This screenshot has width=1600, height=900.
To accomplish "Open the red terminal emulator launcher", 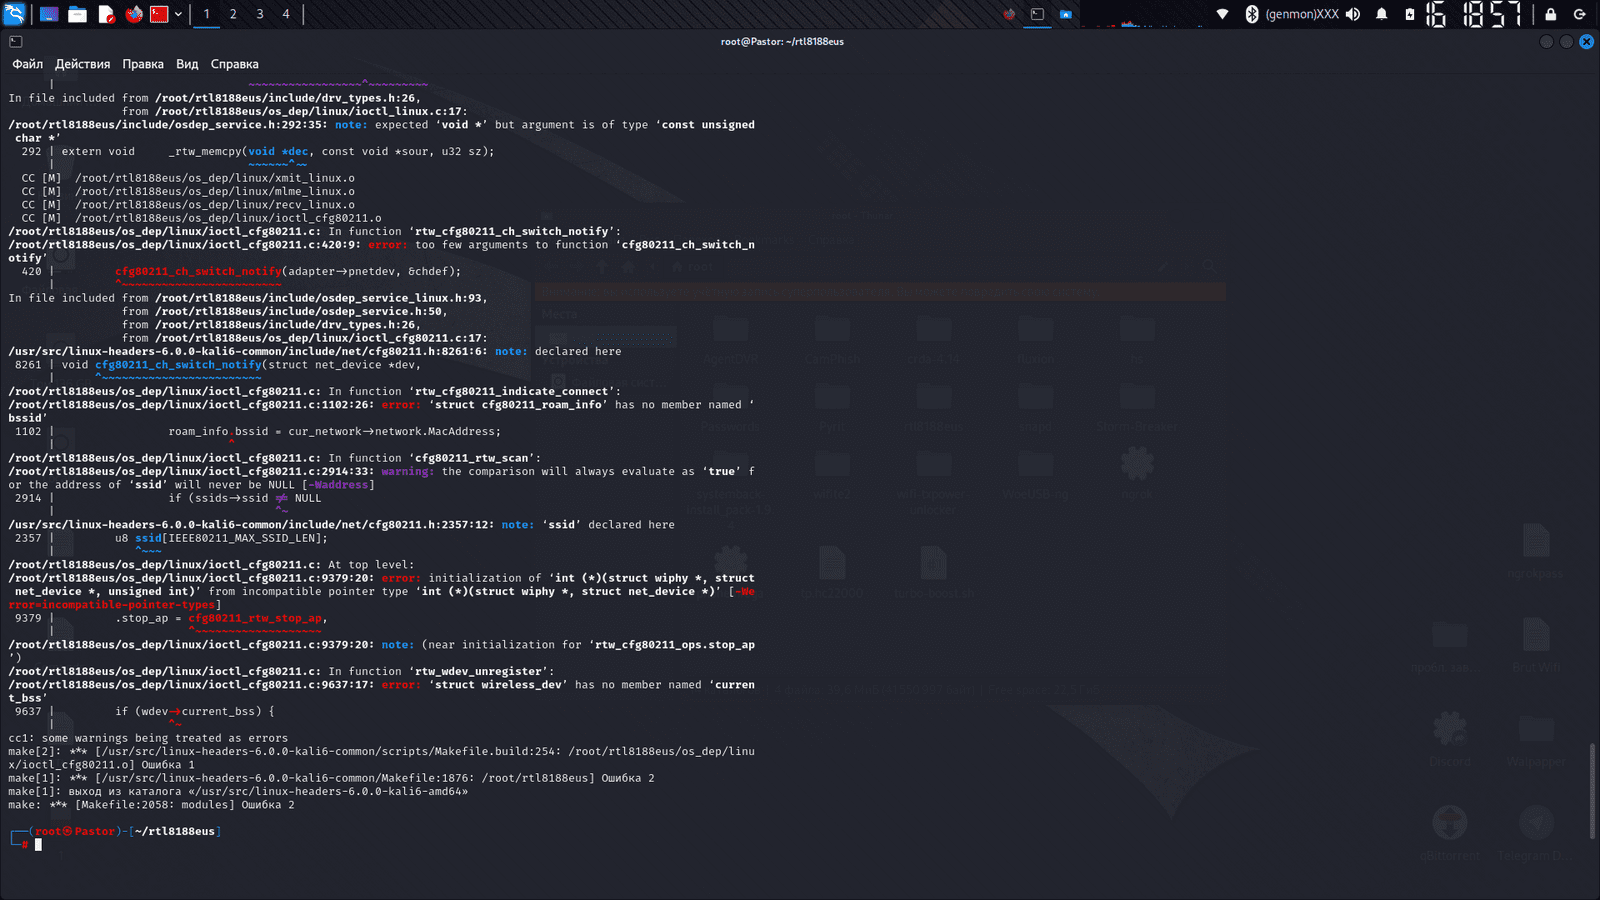I will (159, 14).
